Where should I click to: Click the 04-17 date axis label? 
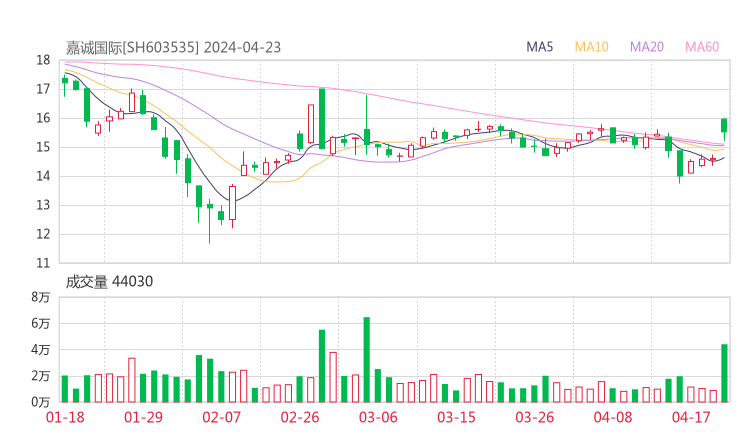pyautogui.click(x=691, y=417)
